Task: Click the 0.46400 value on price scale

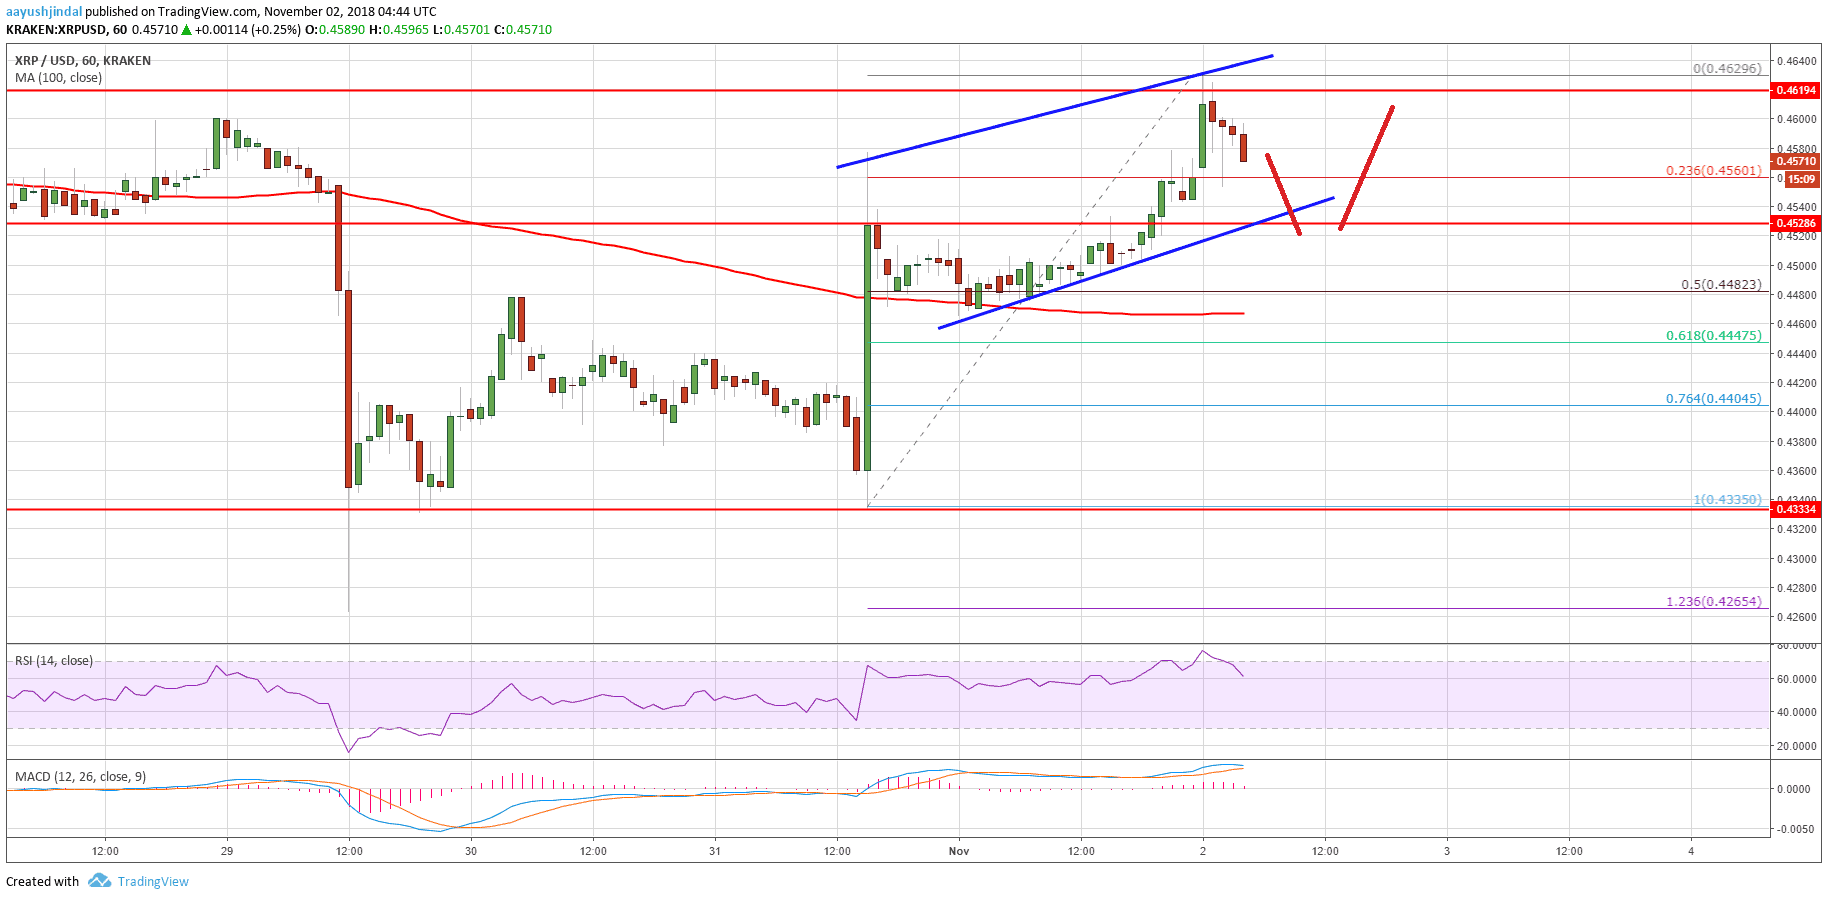Action: (1796, 61)
